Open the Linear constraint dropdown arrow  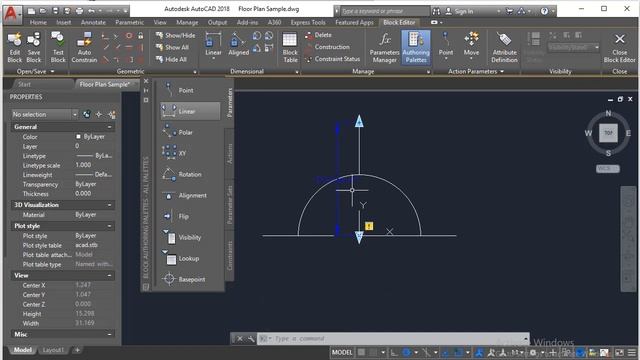tap(213, 59)
